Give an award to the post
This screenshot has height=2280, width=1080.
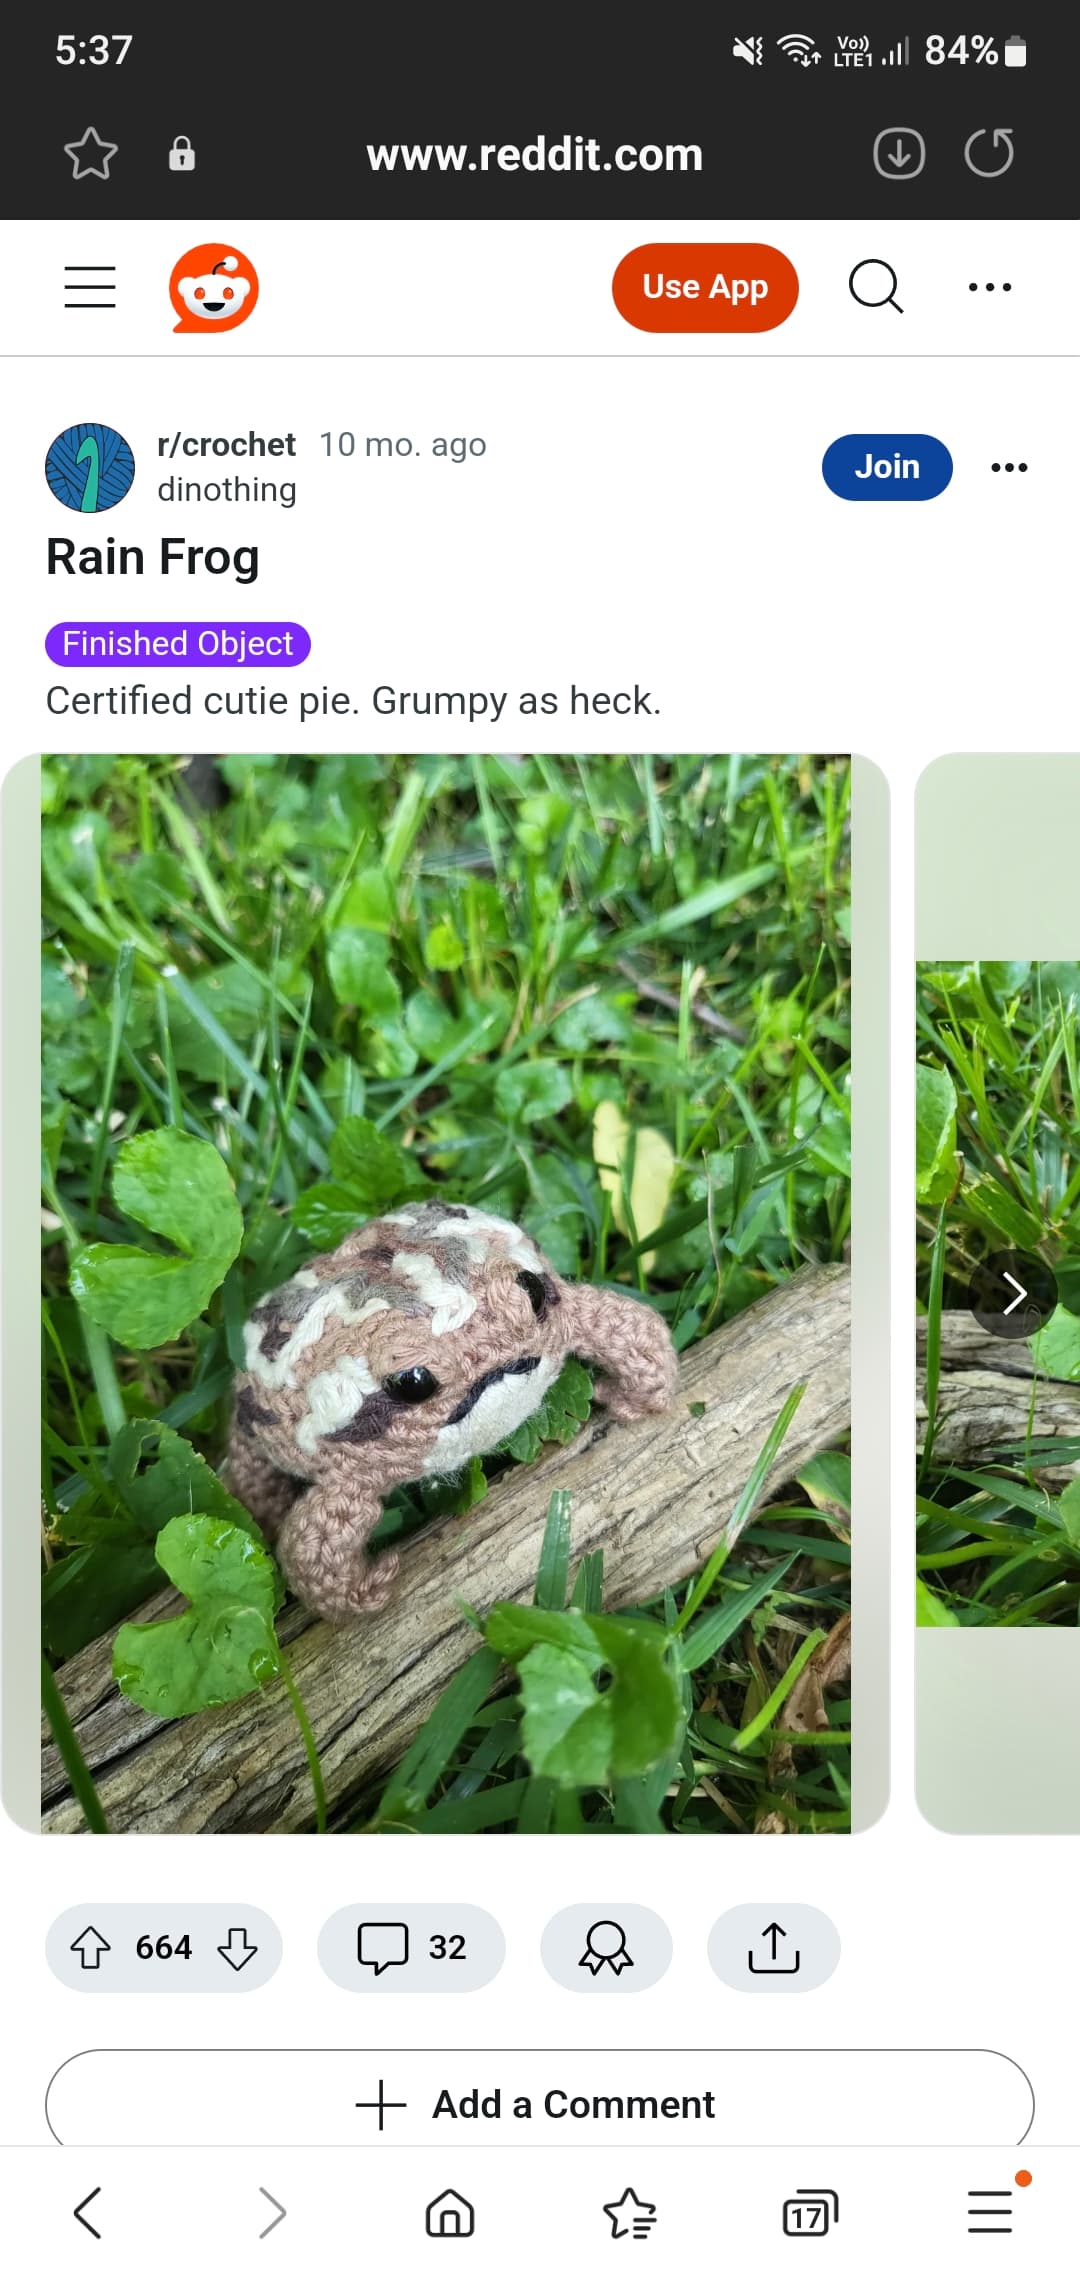(x=606, y=1948)
